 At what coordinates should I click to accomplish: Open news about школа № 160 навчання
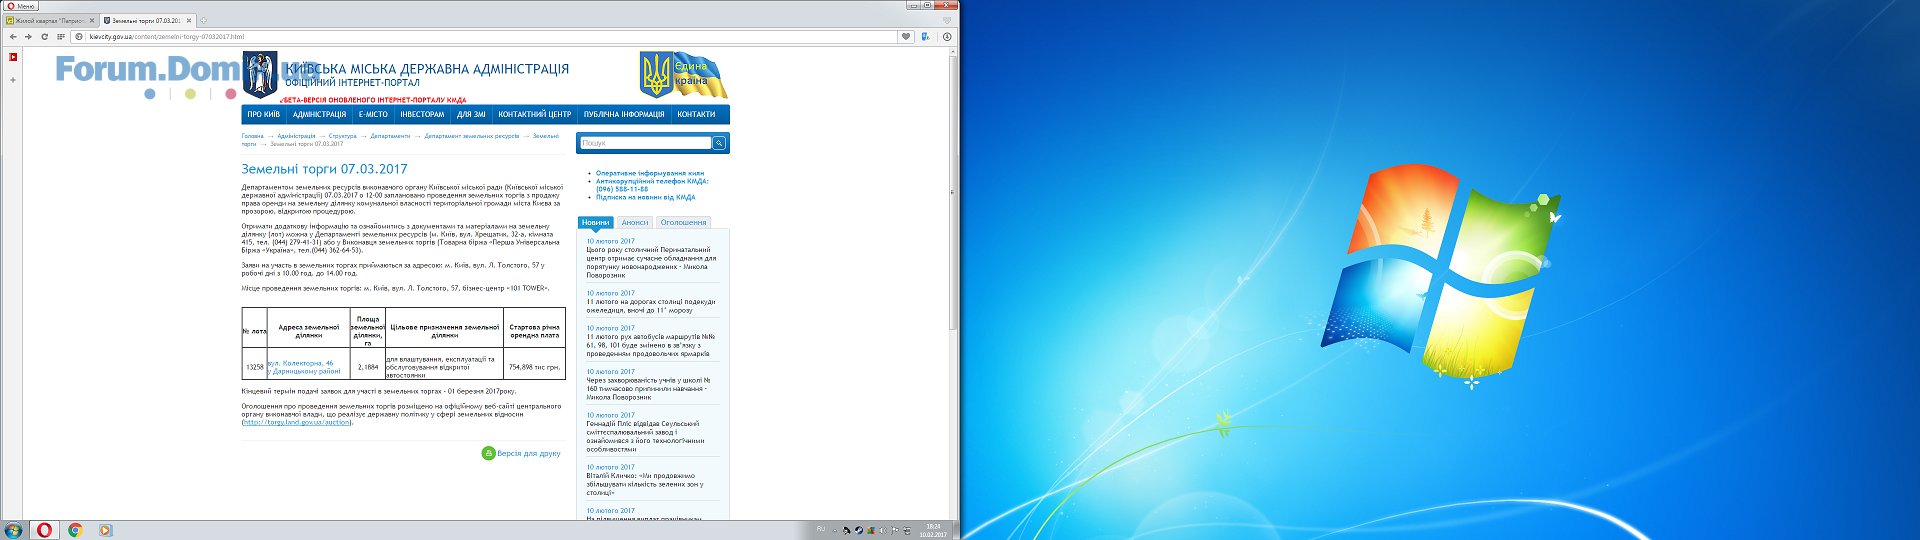click(648, 389)
